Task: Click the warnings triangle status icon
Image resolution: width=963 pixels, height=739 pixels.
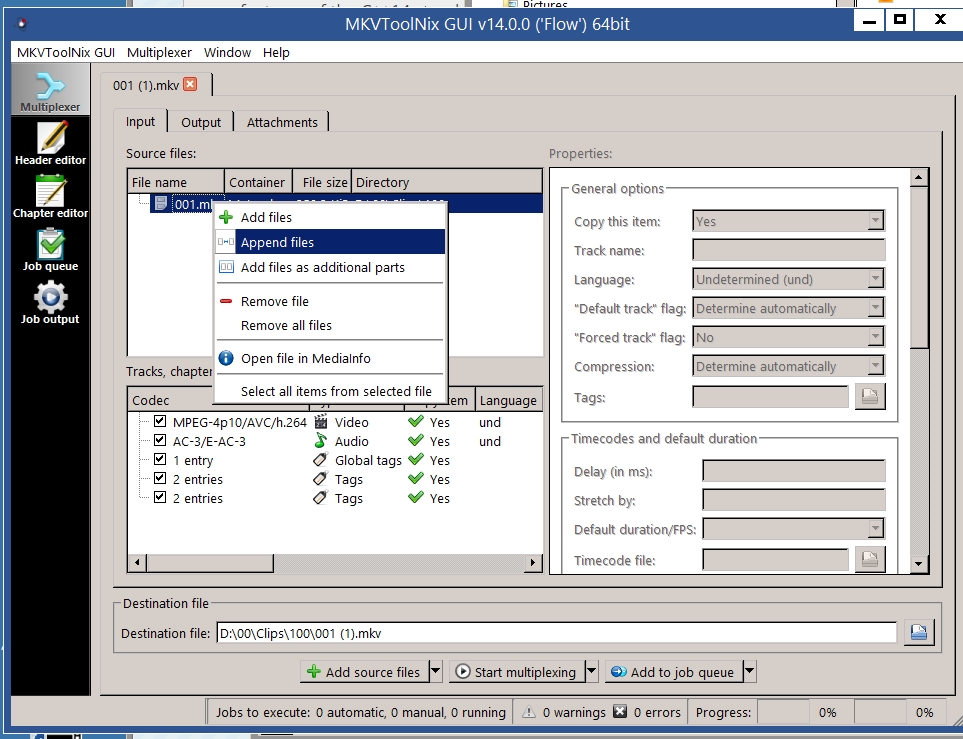Action: pyautogui.click(x=528, y=712)
